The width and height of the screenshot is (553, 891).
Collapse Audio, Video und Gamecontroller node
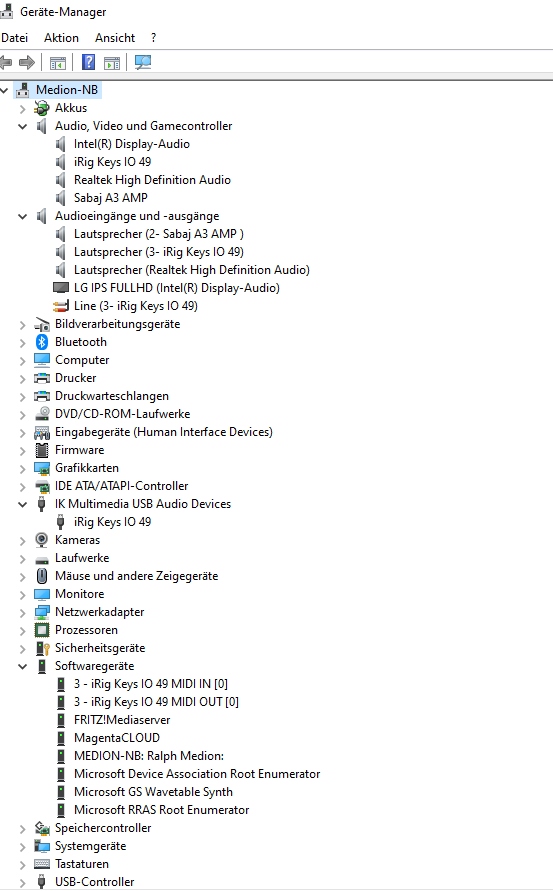coord(23,126)
